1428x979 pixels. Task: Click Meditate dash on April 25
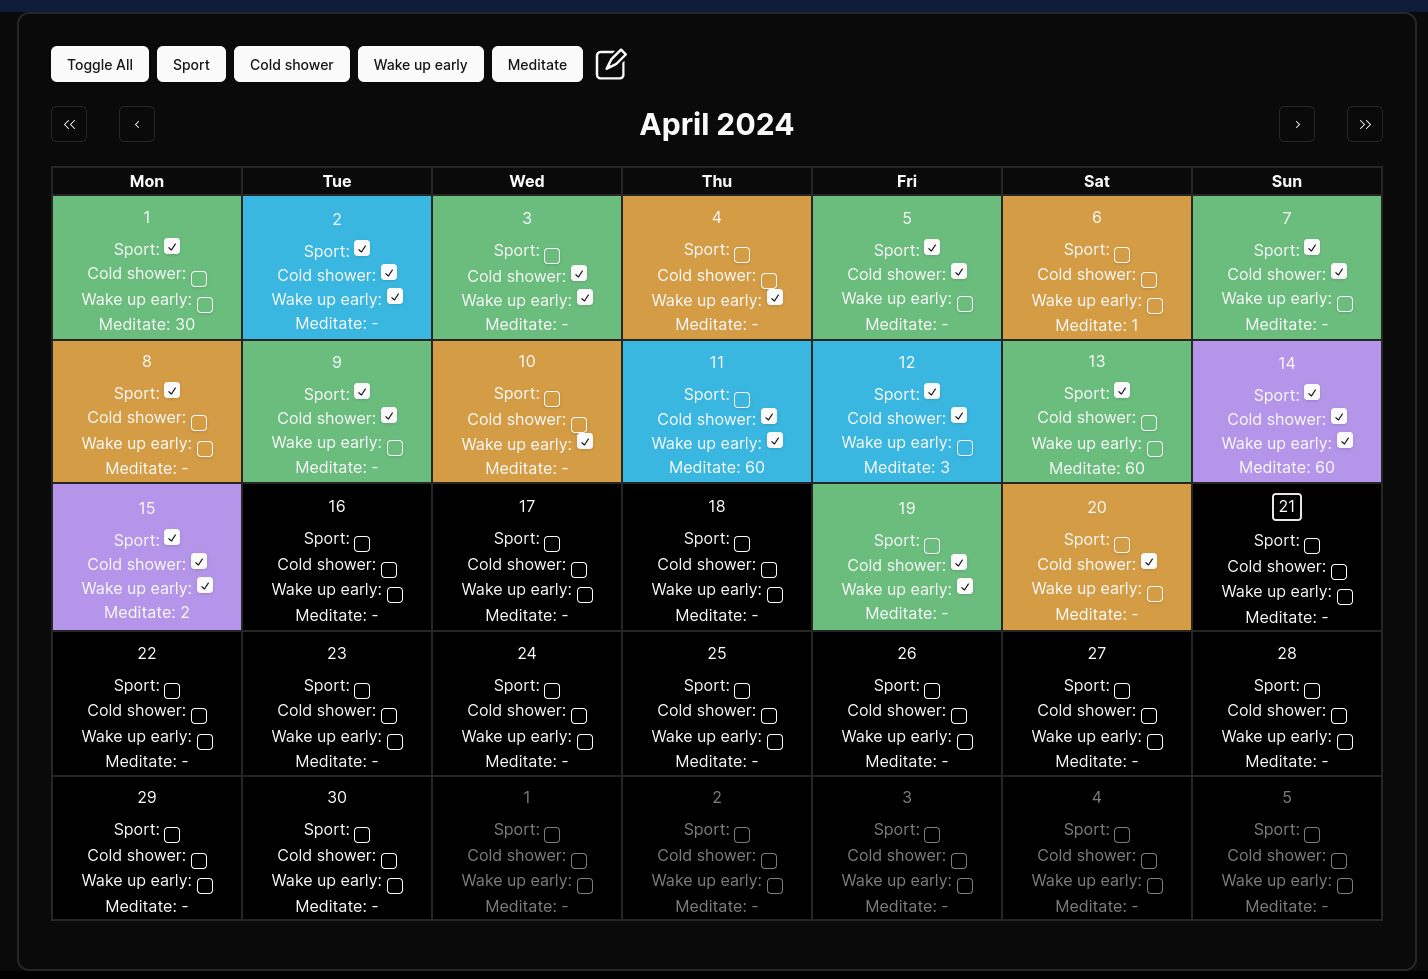point(755,761)
